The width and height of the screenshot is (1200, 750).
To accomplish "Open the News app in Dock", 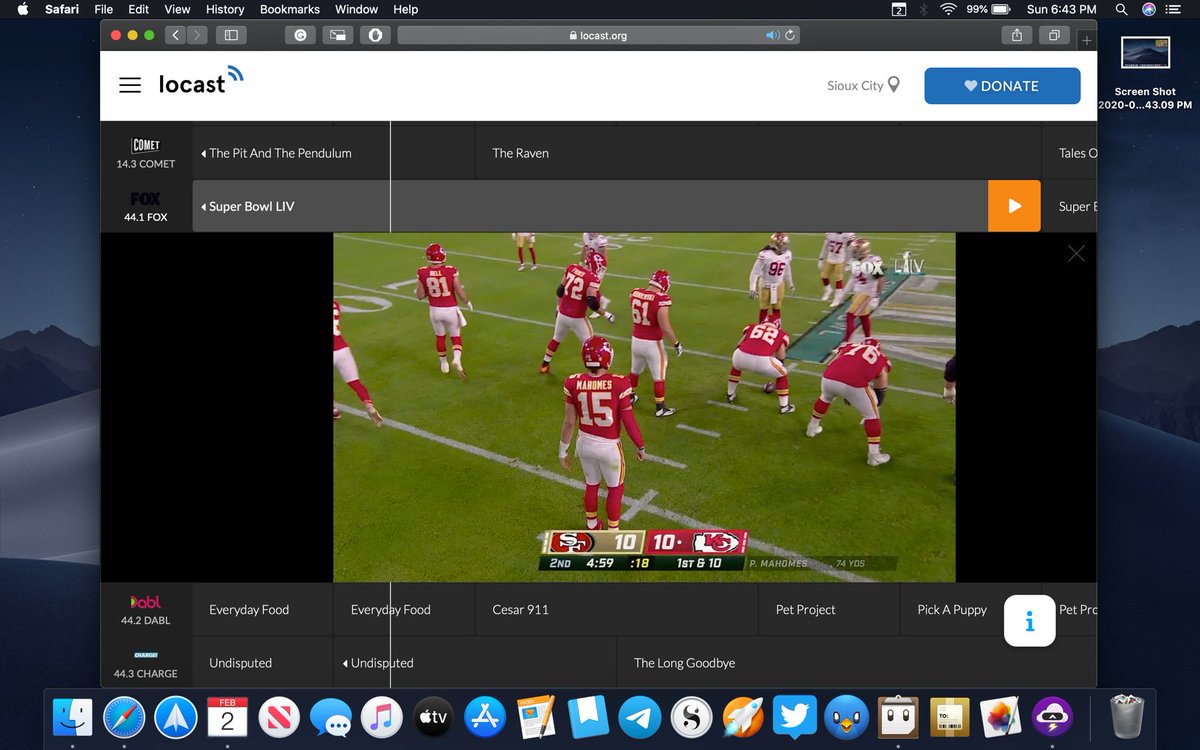I will [279, 717].
